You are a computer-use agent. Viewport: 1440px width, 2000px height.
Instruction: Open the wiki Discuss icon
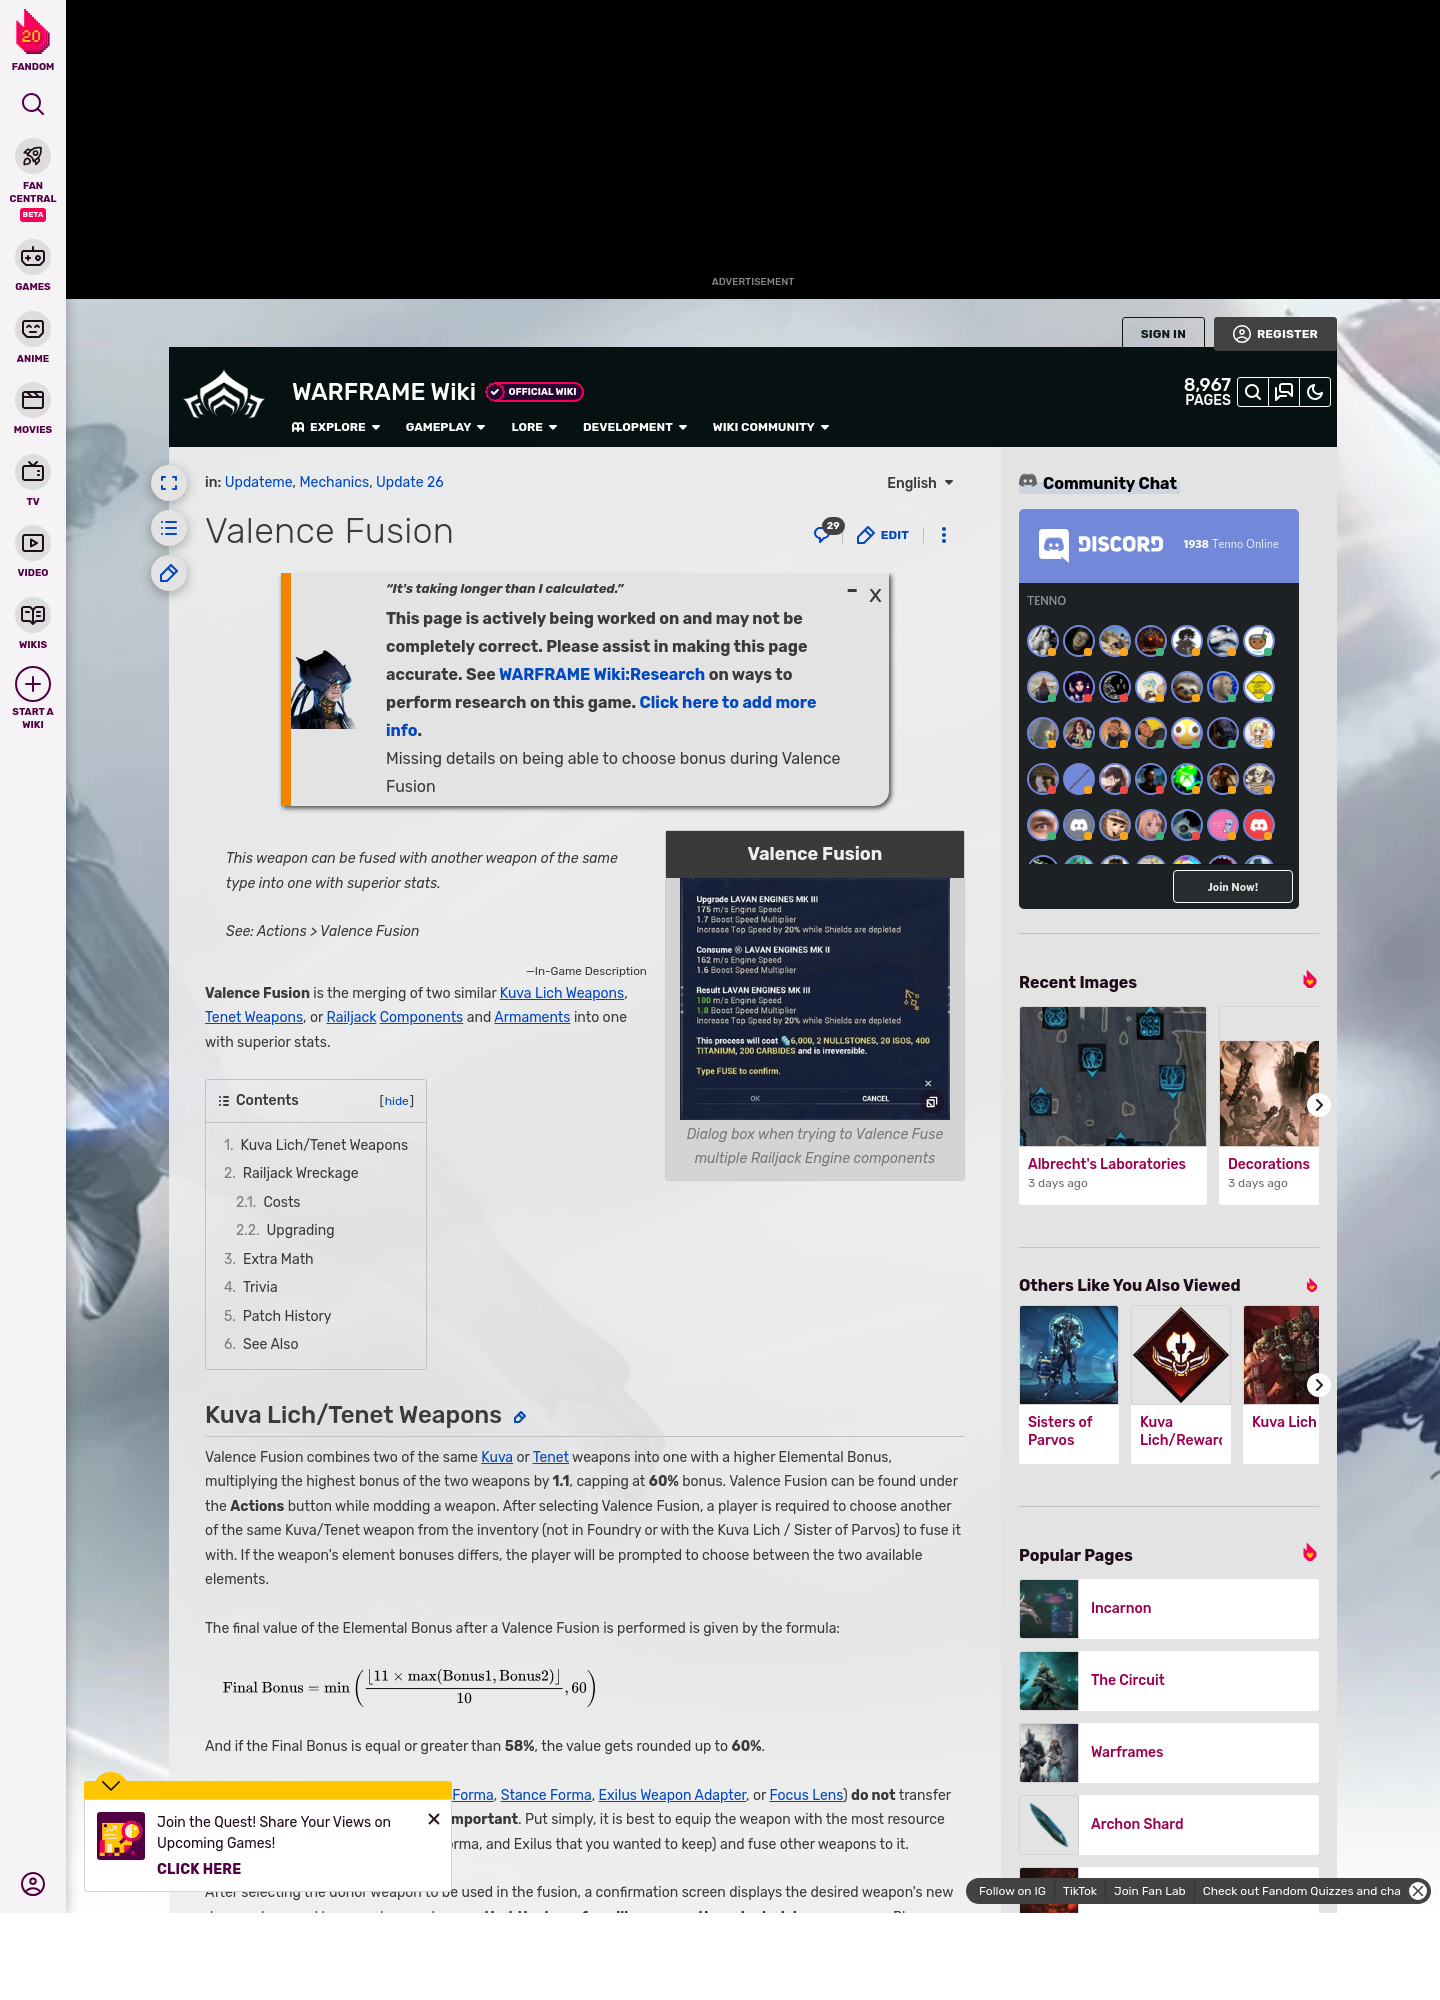point(1284,392)
